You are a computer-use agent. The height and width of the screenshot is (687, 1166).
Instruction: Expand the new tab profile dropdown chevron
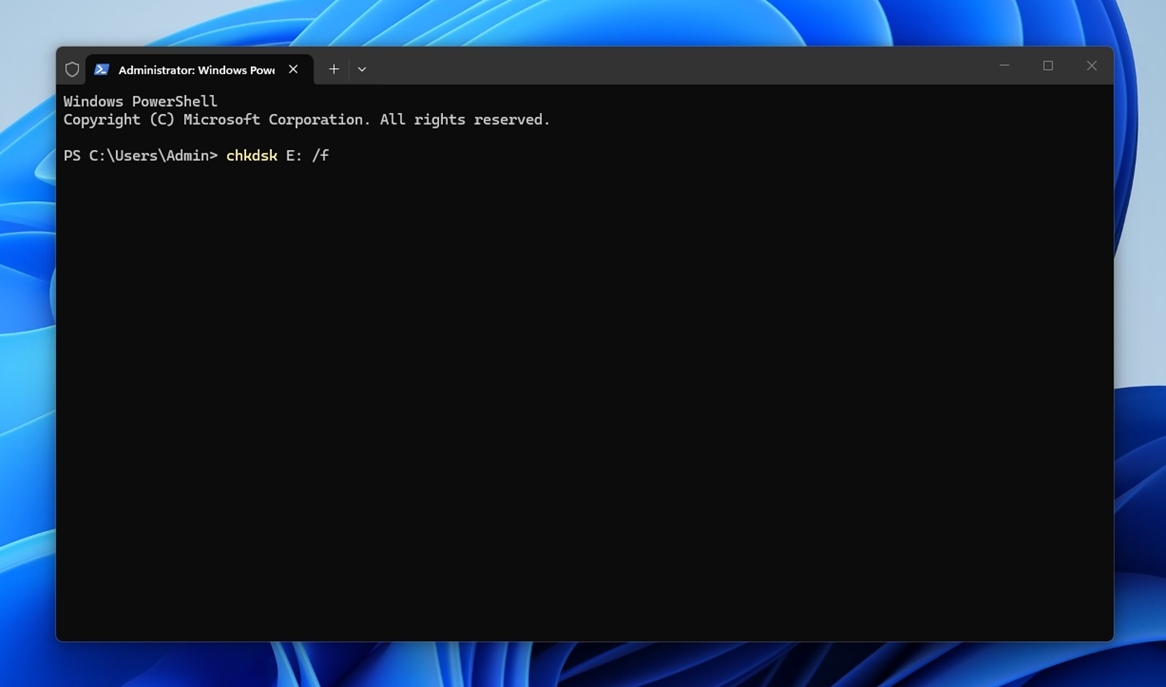[x=362, y=69]
